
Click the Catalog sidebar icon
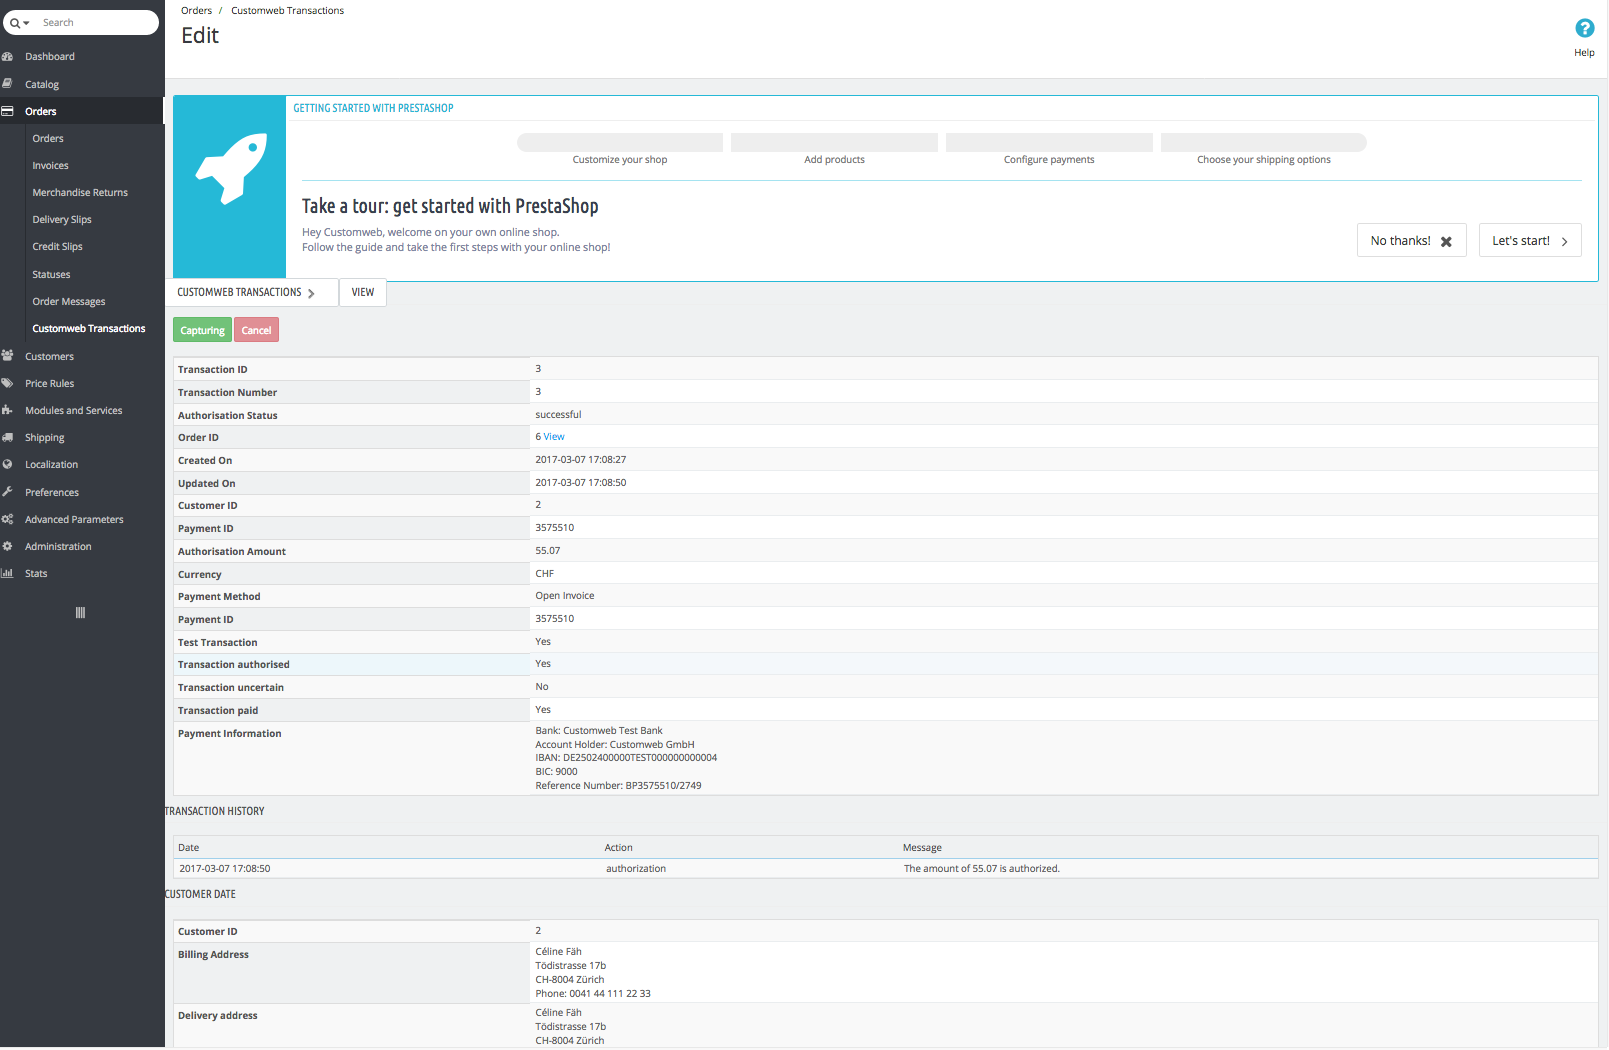tap(8, 84)
